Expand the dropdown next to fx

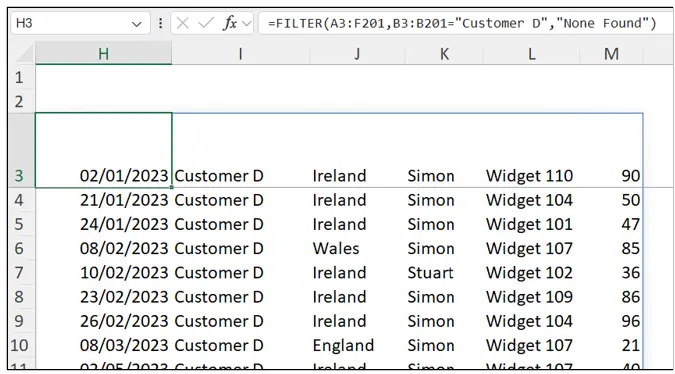pos(247,24)
